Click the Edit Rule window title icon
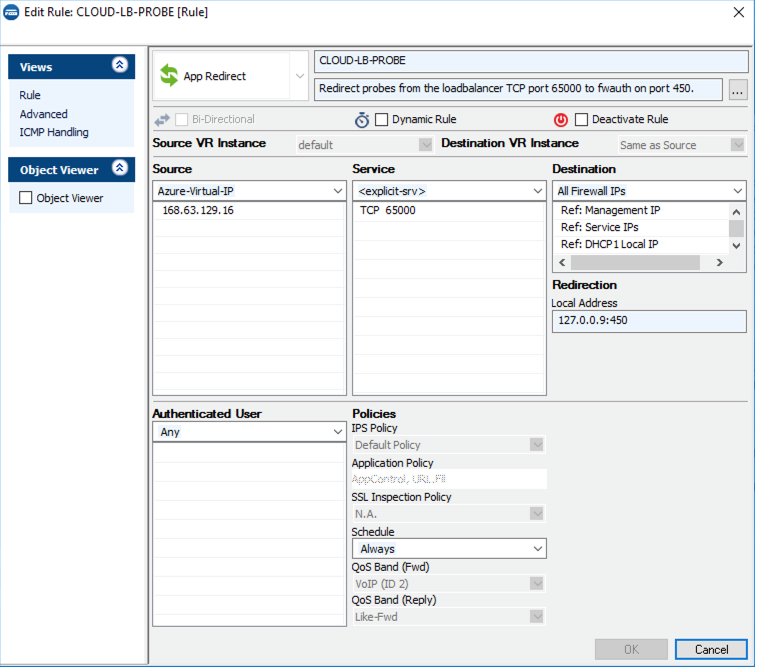Image resolution: width=757 pixels, height=668 pixels. [11, 12]
